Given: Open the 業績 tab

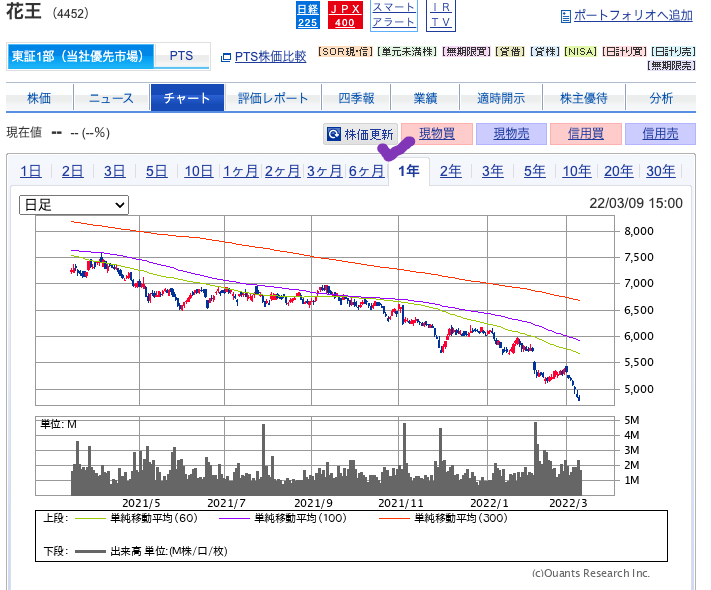Looking at the screenshot, I should point(425,98).
